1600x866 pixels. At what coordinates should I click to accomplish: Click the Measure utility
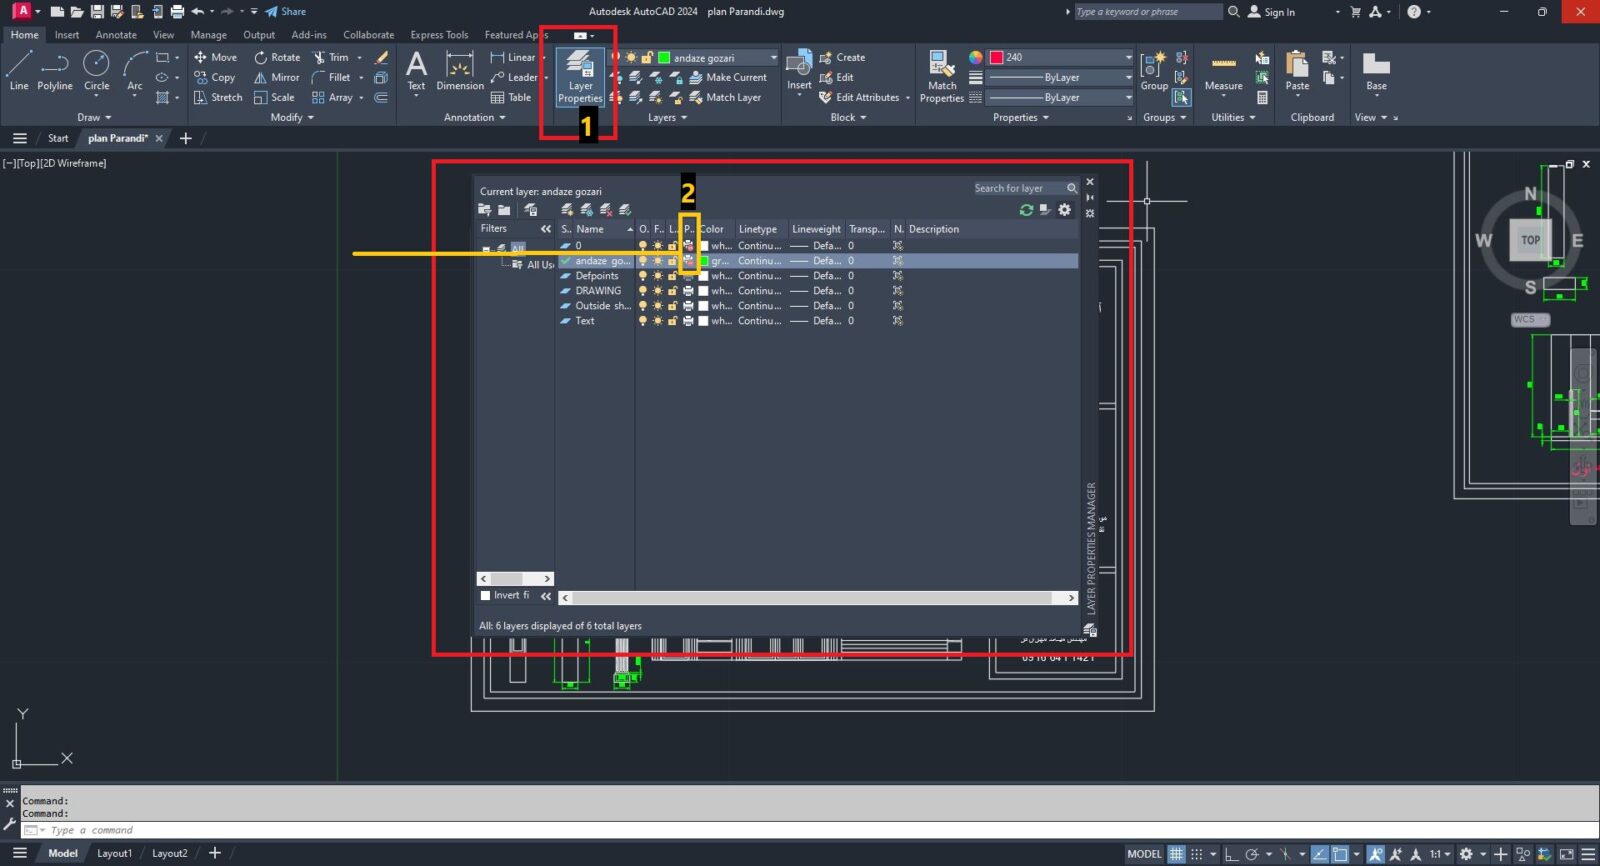click(1223, 71)
